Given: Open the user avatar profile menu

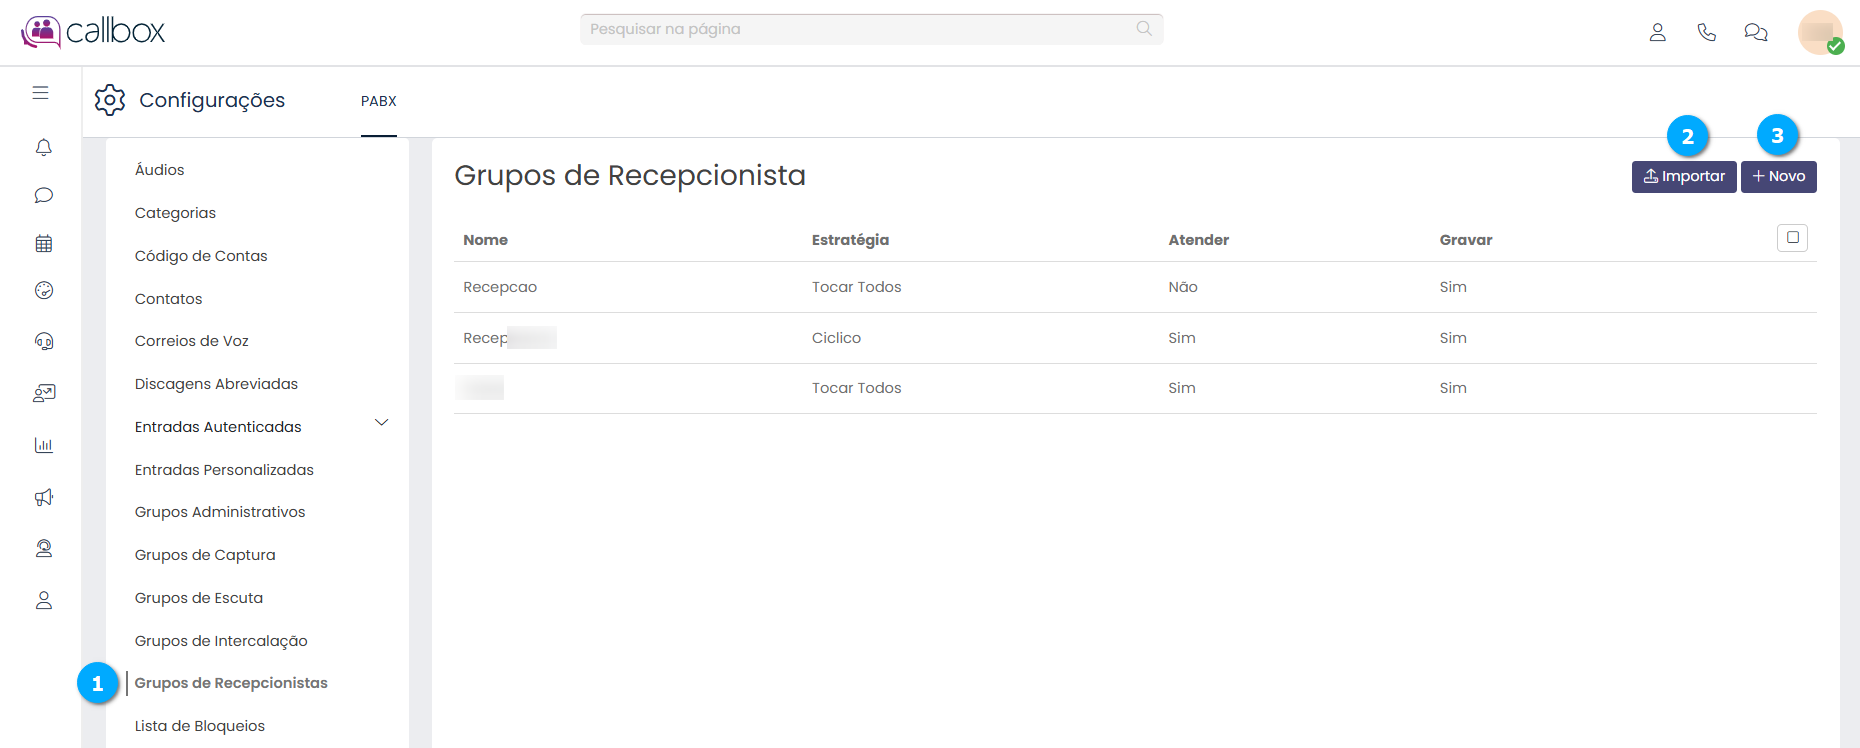Looking at the screenshot, I should click(x=1819, y=32).
